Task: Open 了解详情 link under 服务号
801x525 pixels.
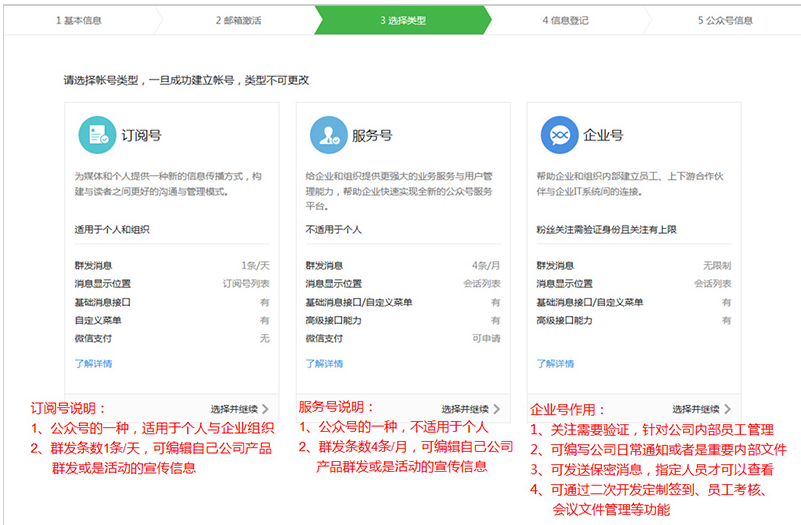Action: tap(324, 363)
